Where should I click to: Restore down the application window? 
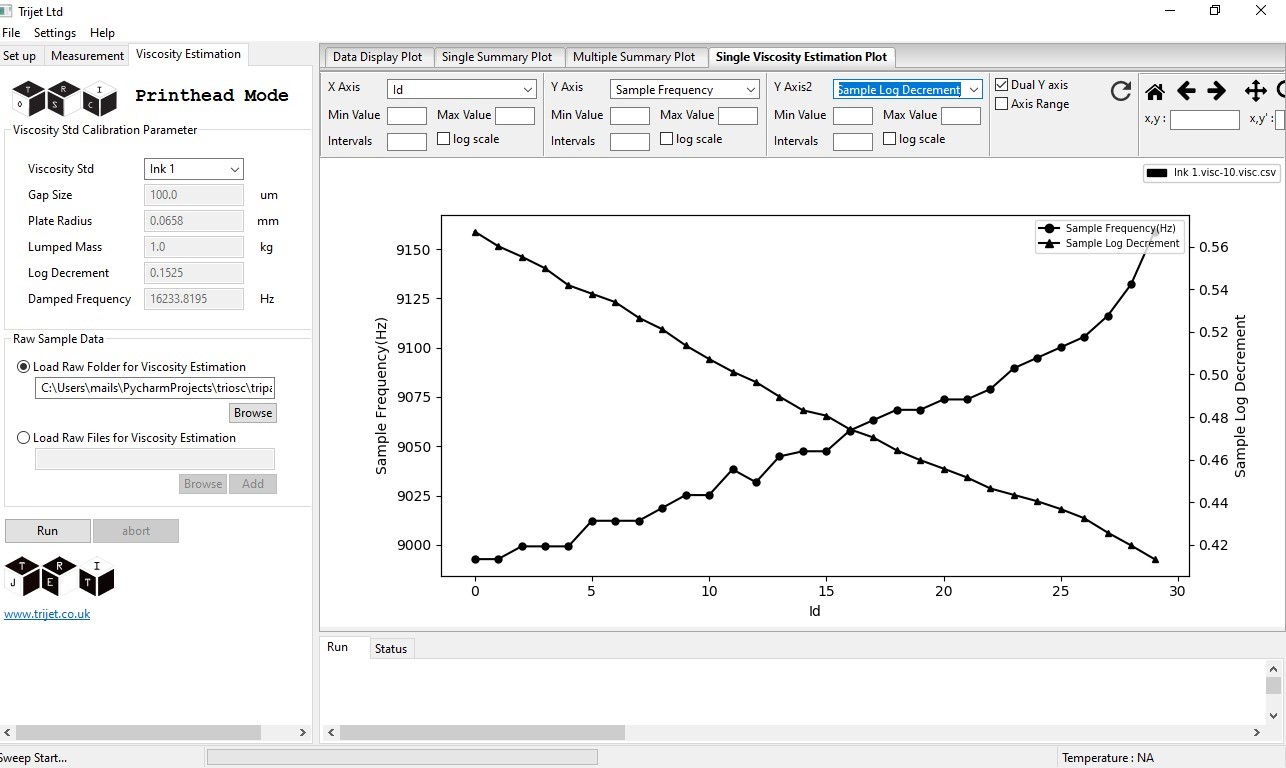pos(1215,11)
